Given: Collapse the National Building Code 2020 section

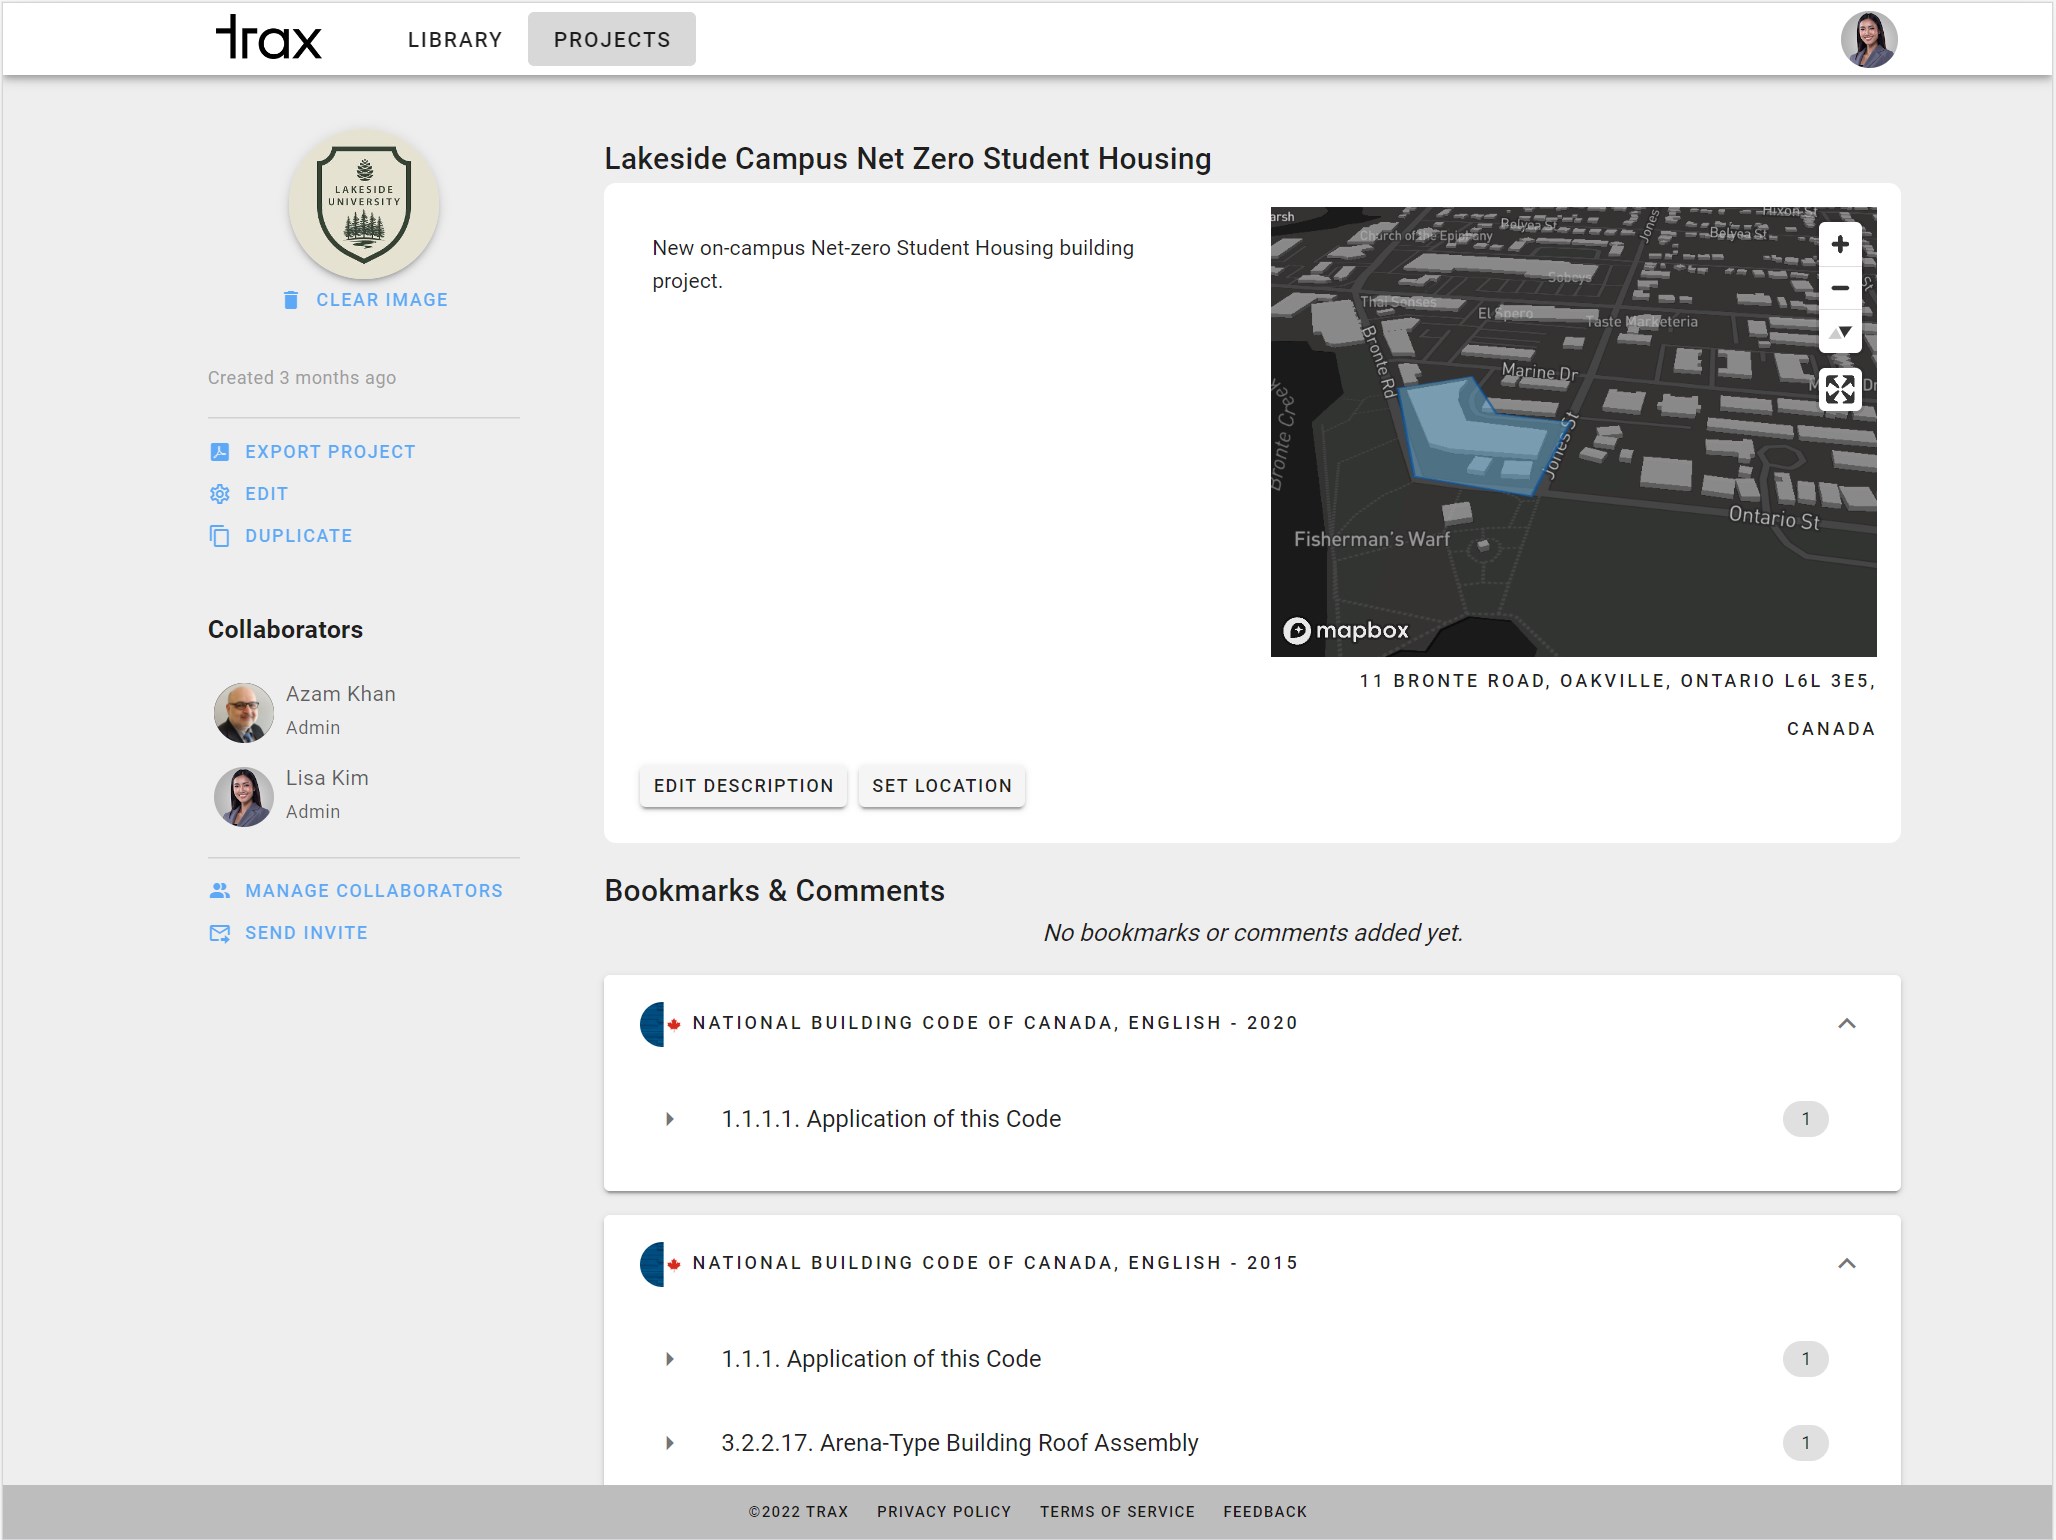Looking at the screenshot, I should tap(1846, 1023).
